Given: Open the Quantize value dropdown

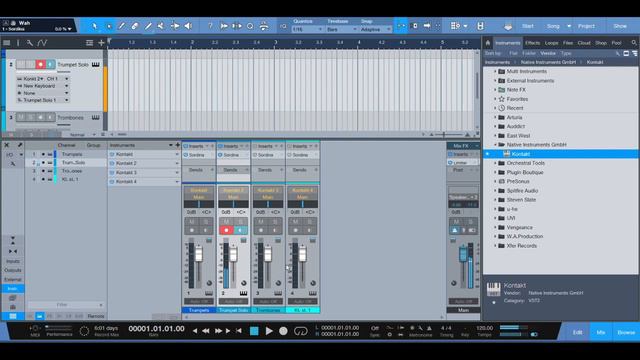Looking at the screenshot, I should tap(307, 29).
